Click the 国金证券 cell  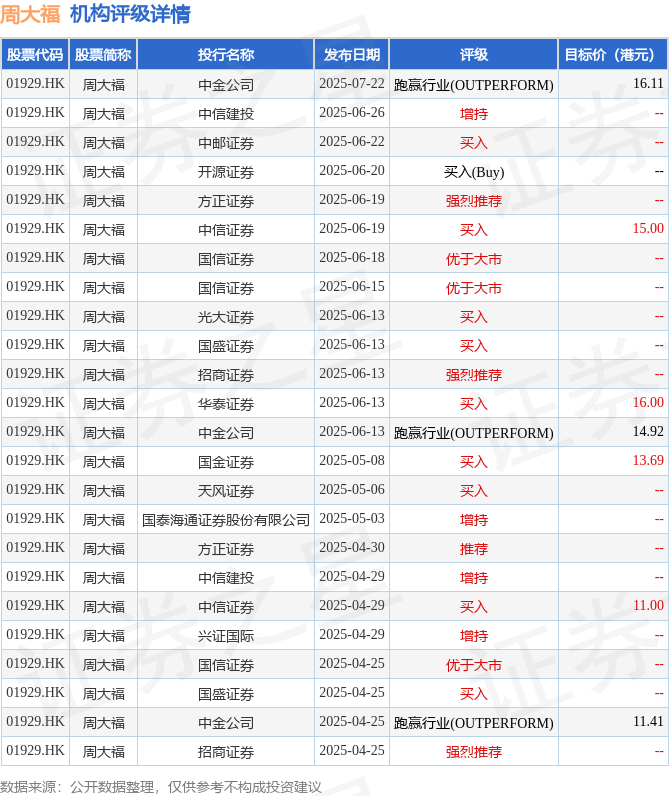point(226,462)
